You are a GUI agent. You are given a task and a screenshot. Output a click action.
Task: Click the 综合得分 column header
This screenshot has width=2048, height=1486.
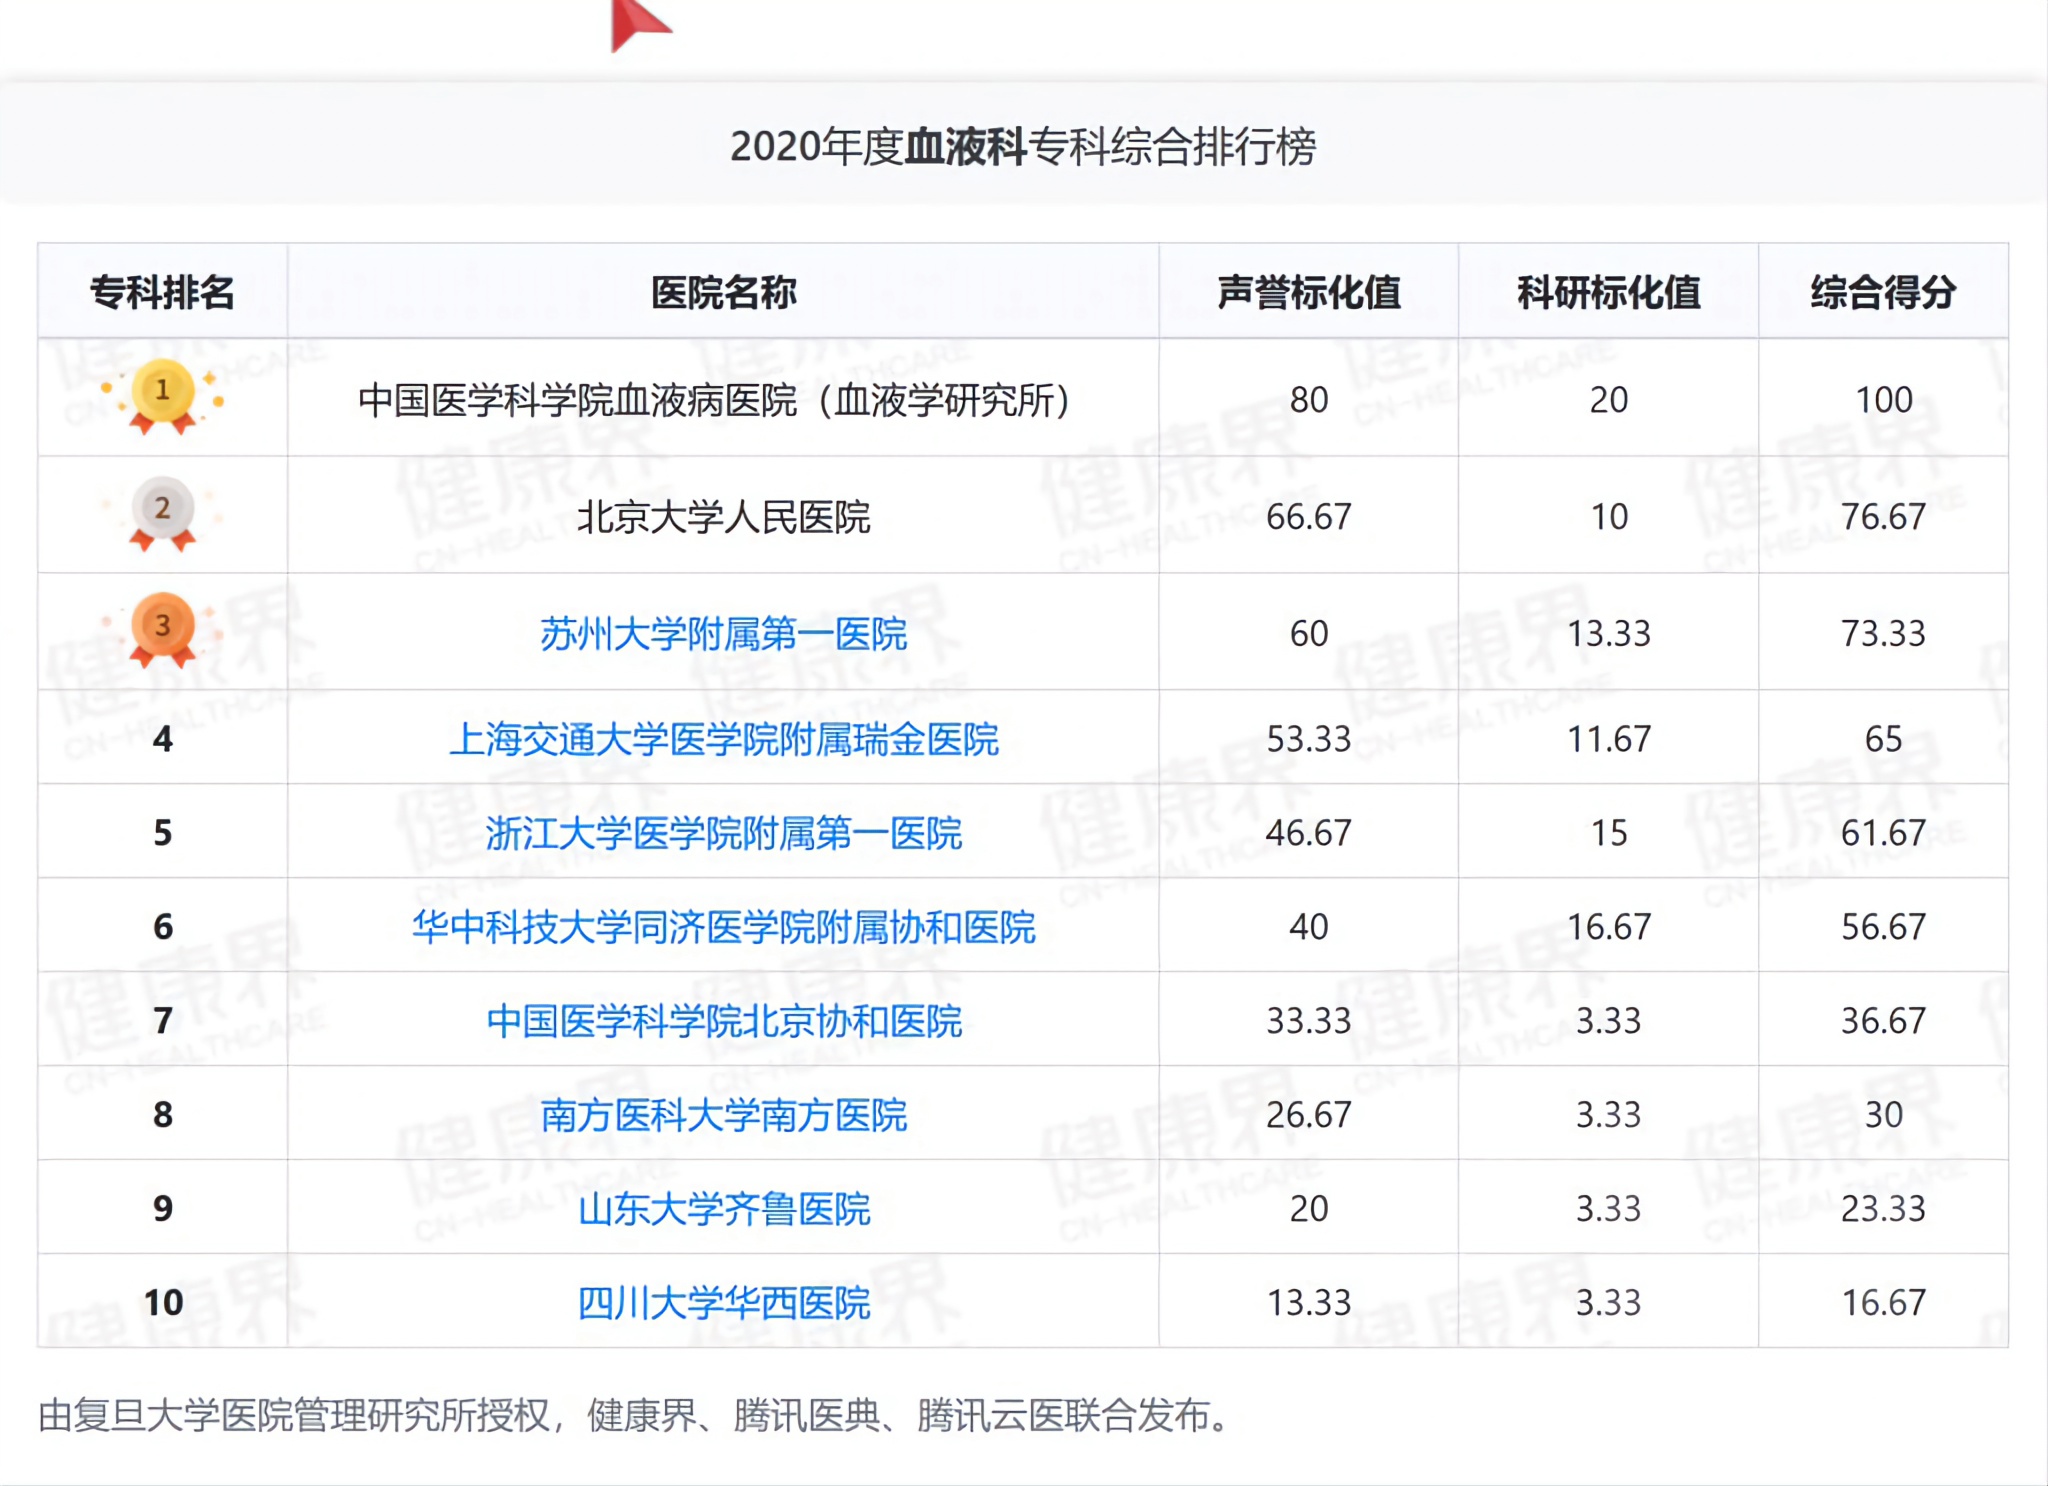(1883, 292)
